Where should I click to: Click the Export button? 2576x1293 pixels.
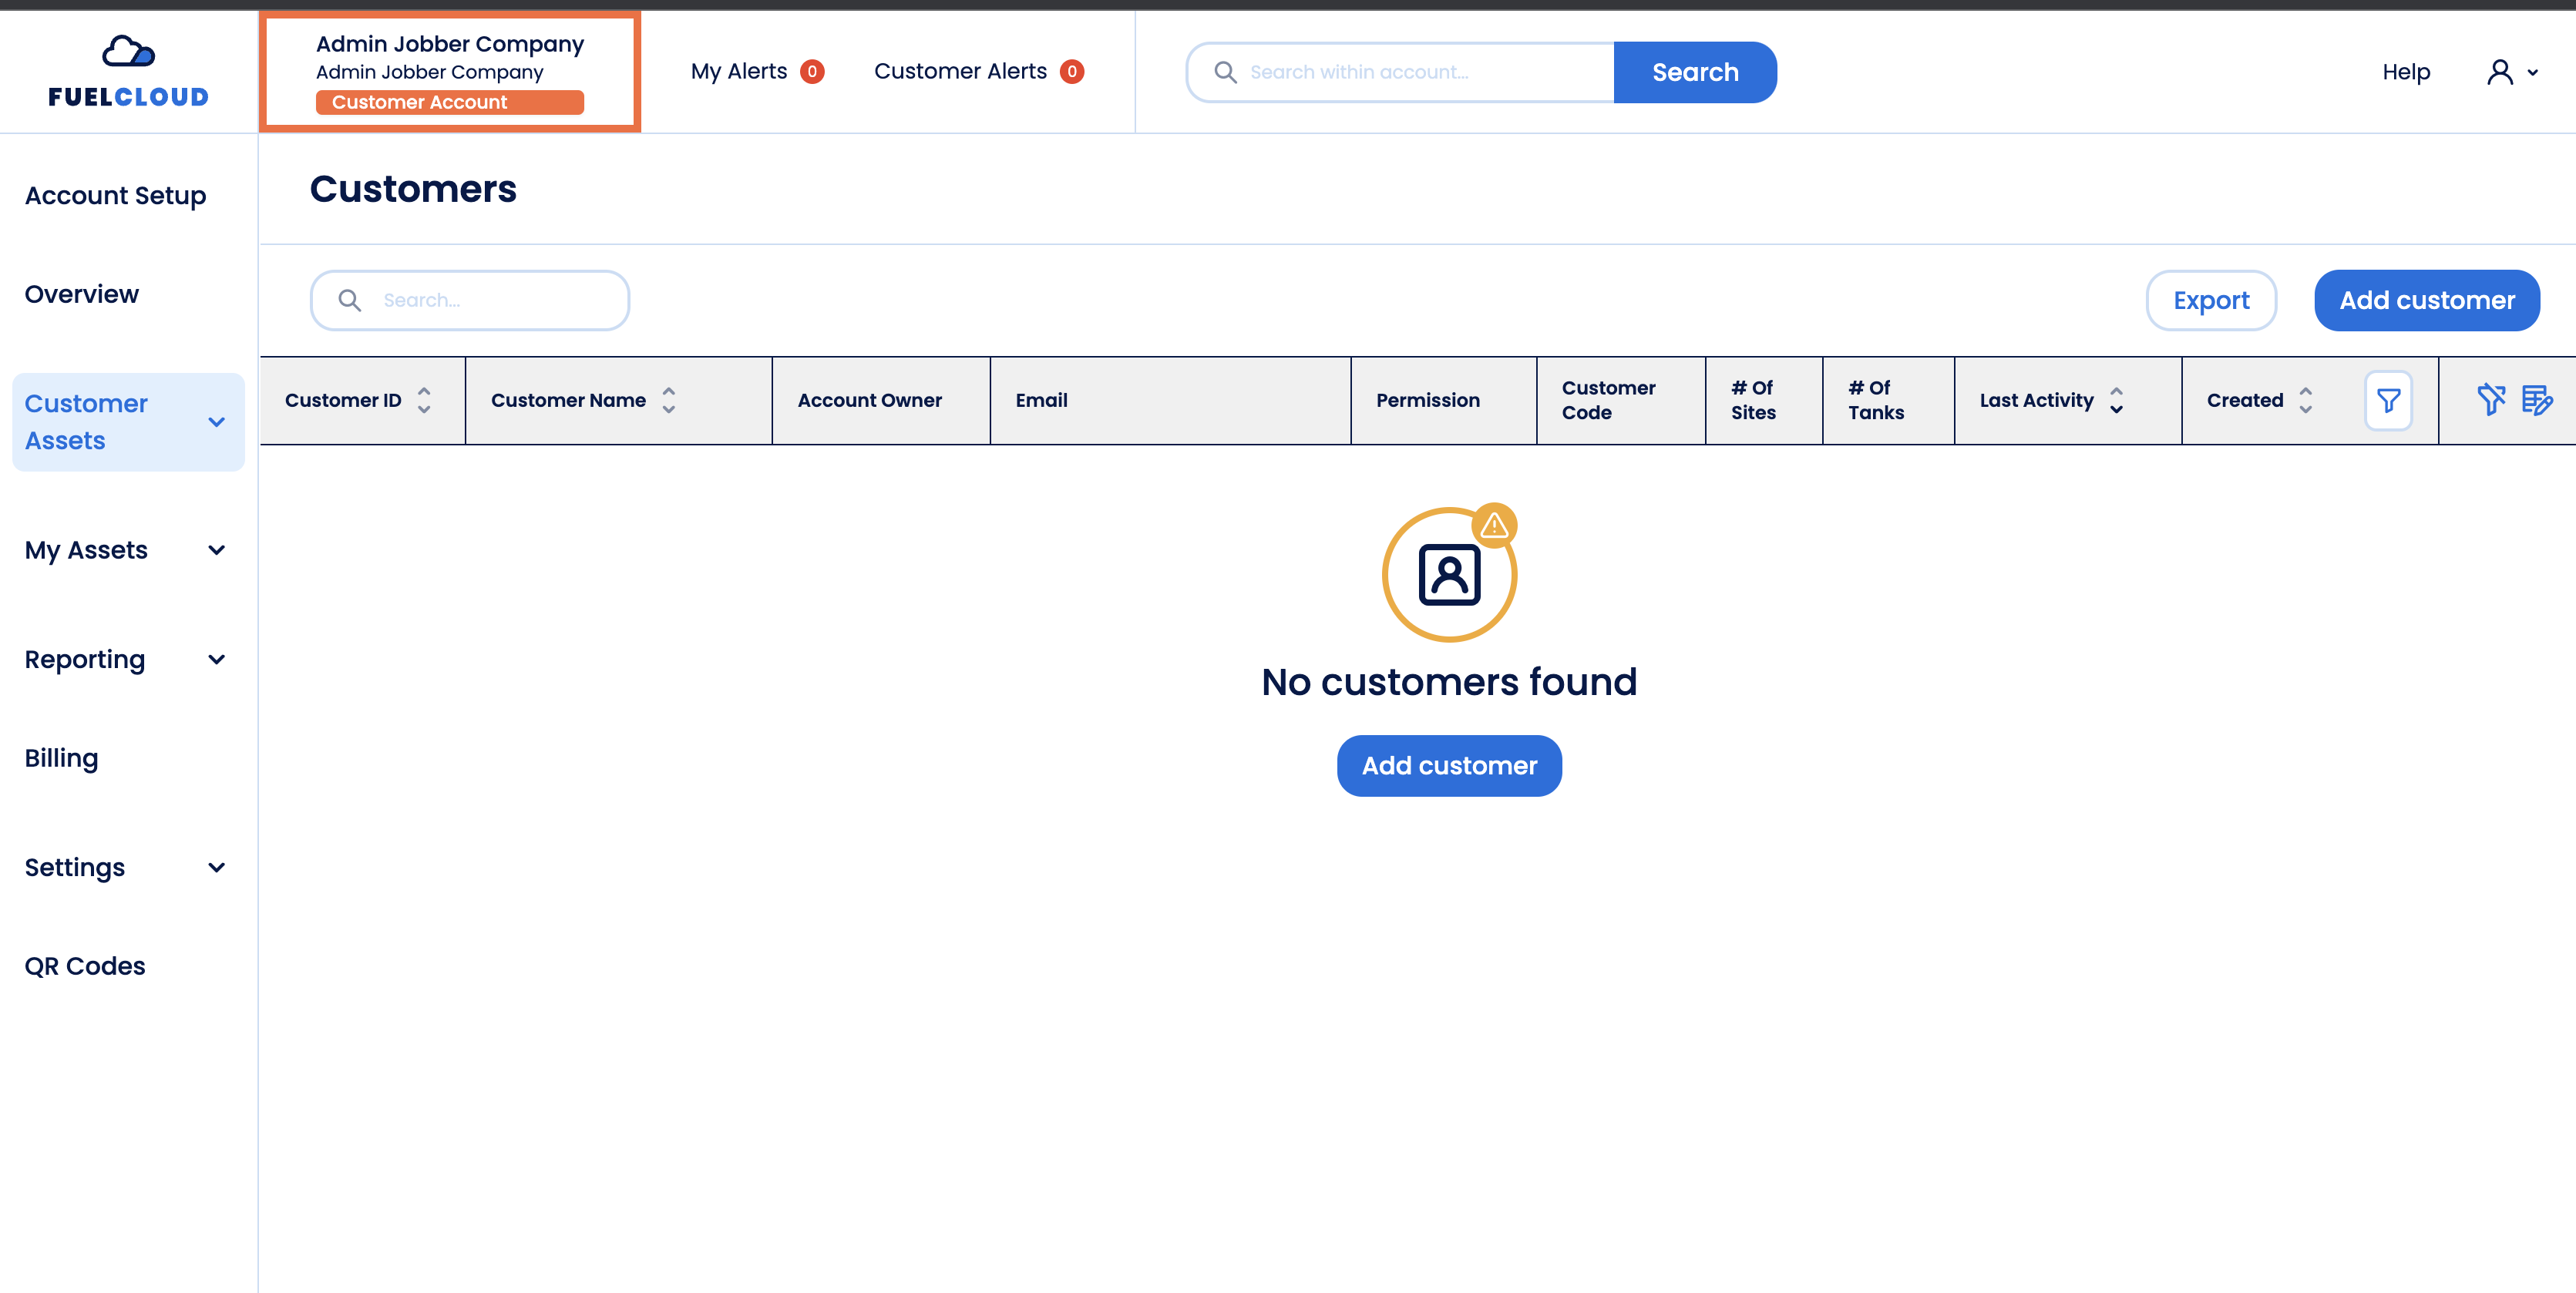click(x=2211, y=300)
